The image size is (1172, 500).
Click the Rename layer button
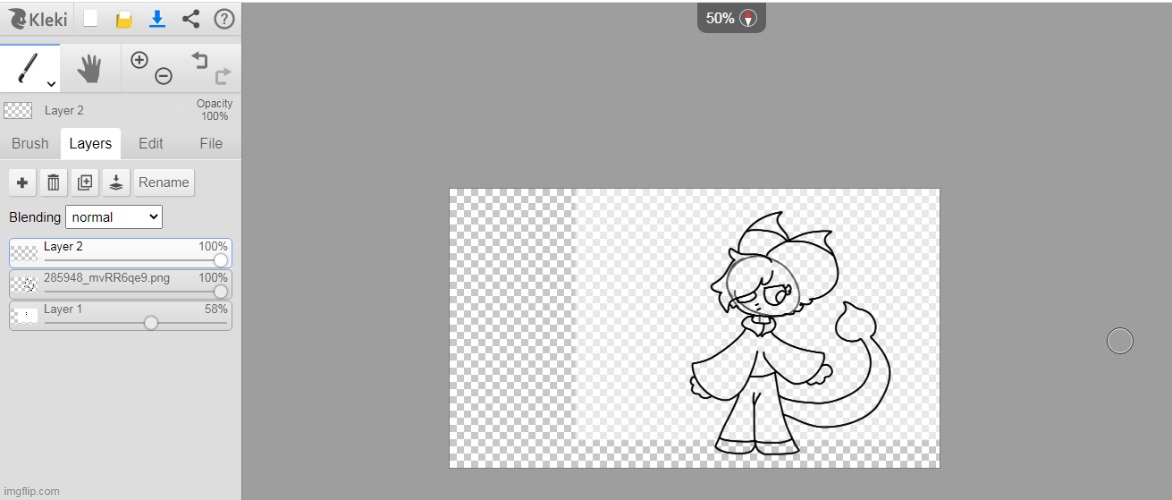[x=163, y=182]
